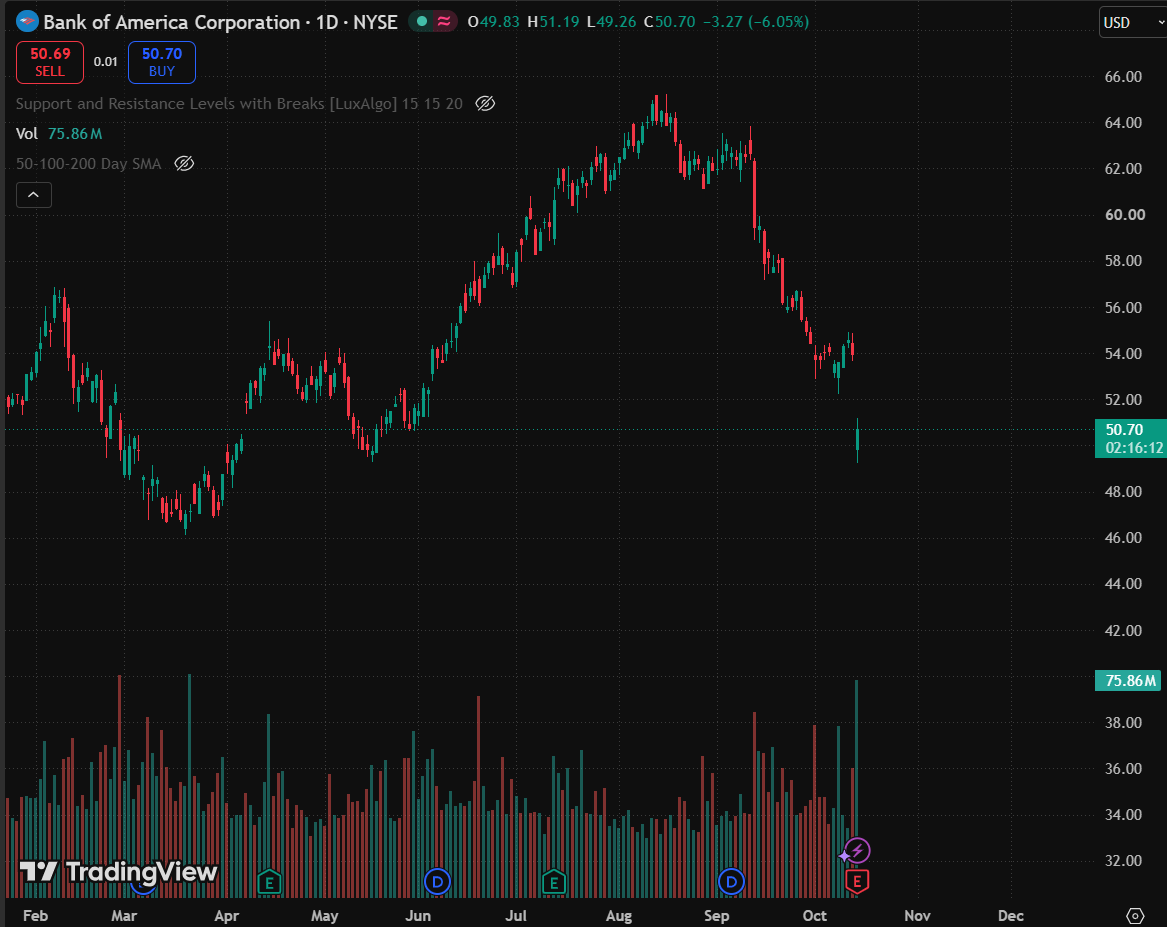Click the 50-100-200 Day SMA indicator label
The width and height of the screenshot is (1167, 927).
click(x=89, y=164)
